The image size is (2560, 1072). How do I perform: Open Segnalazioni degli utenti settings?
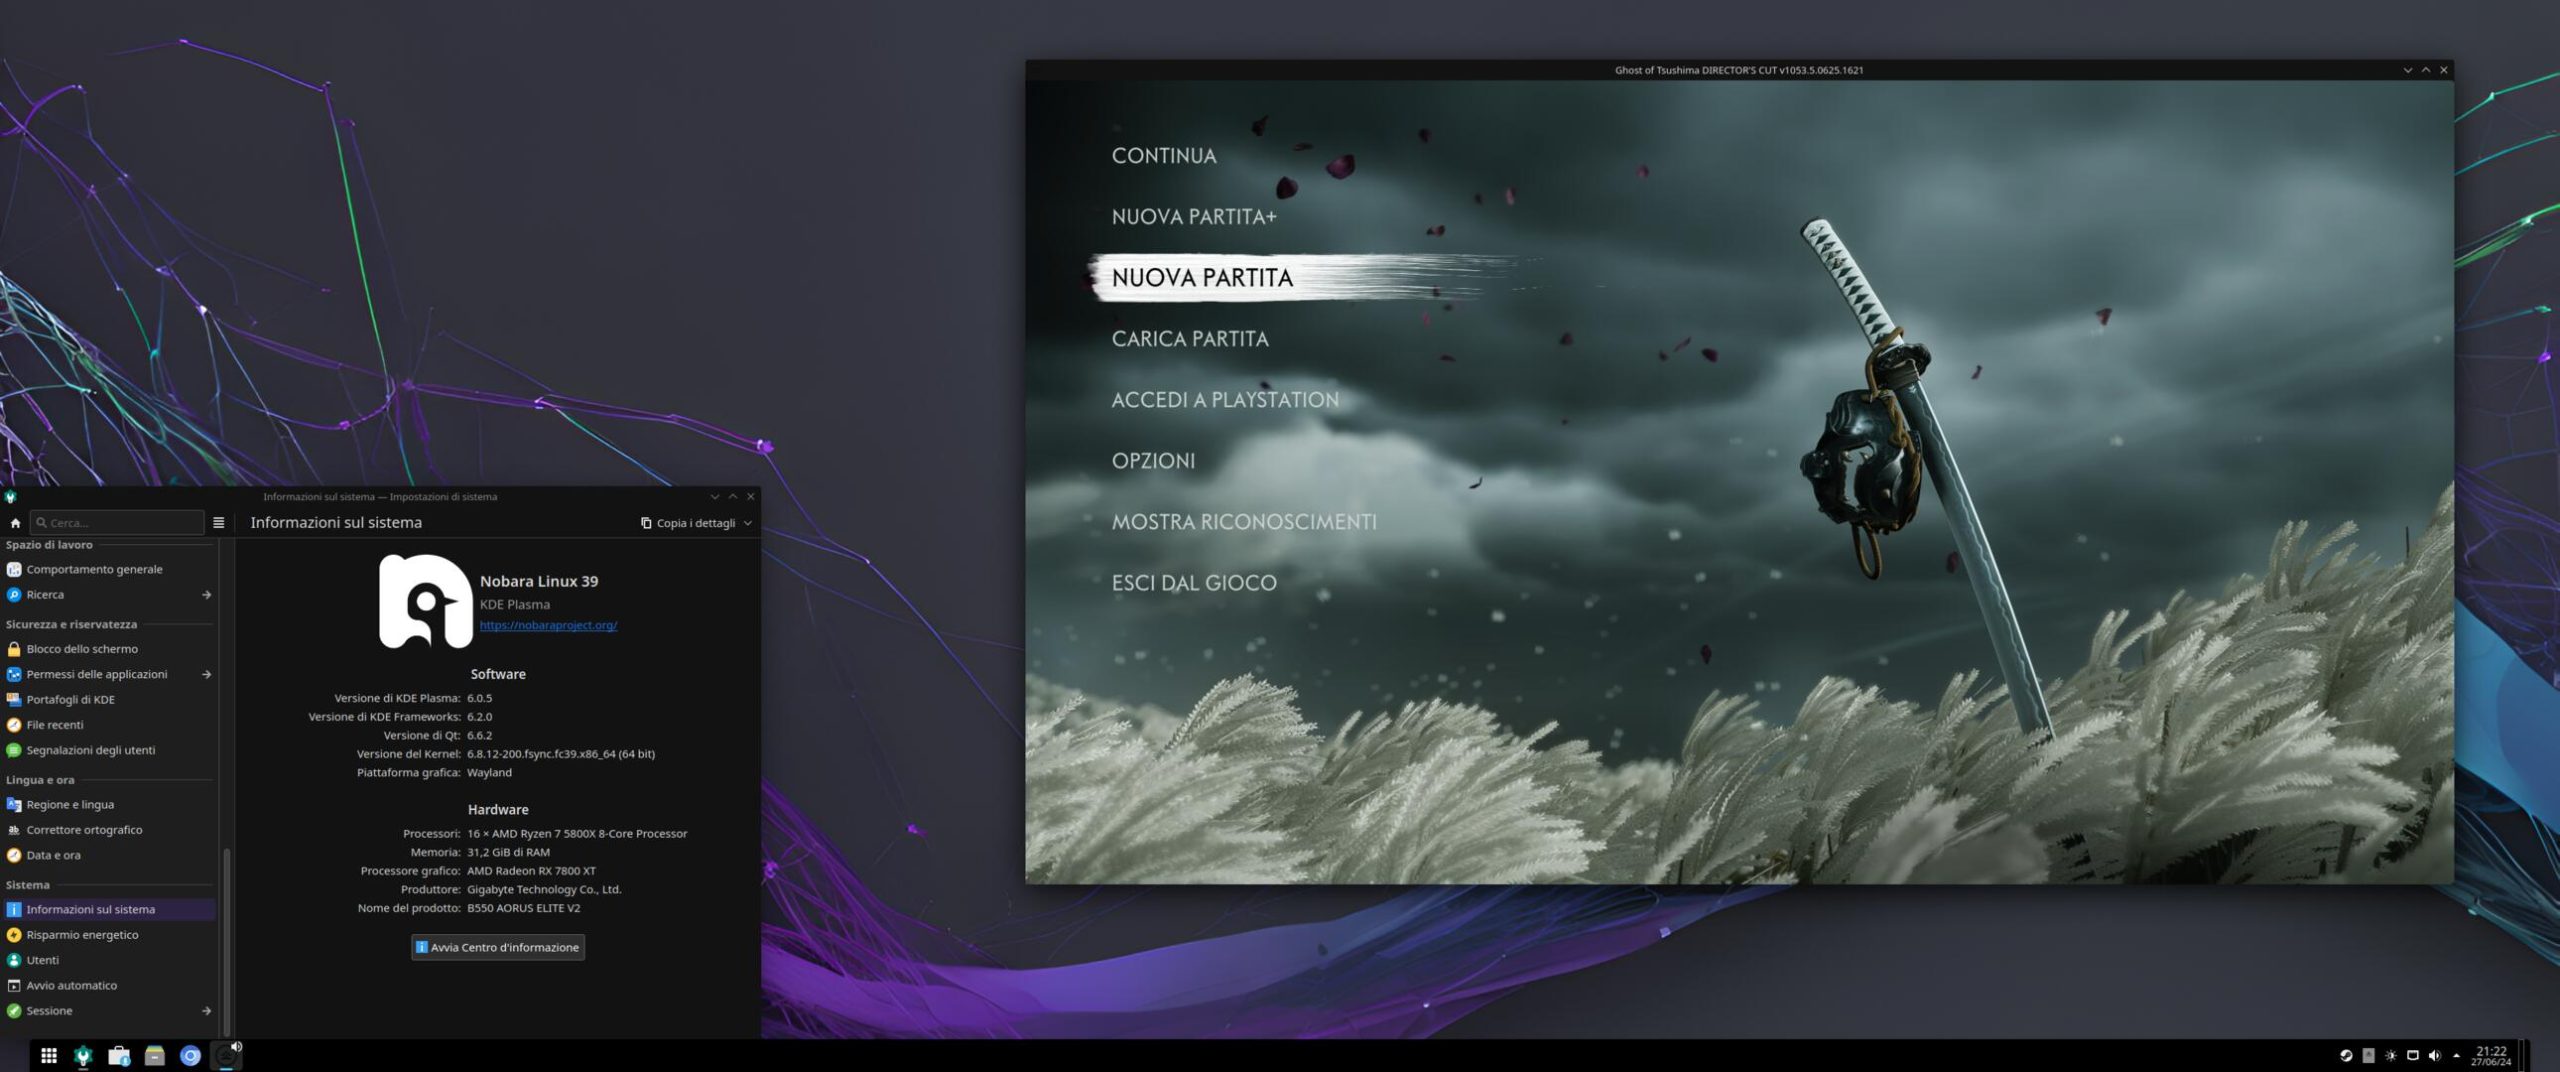point(108,750)
